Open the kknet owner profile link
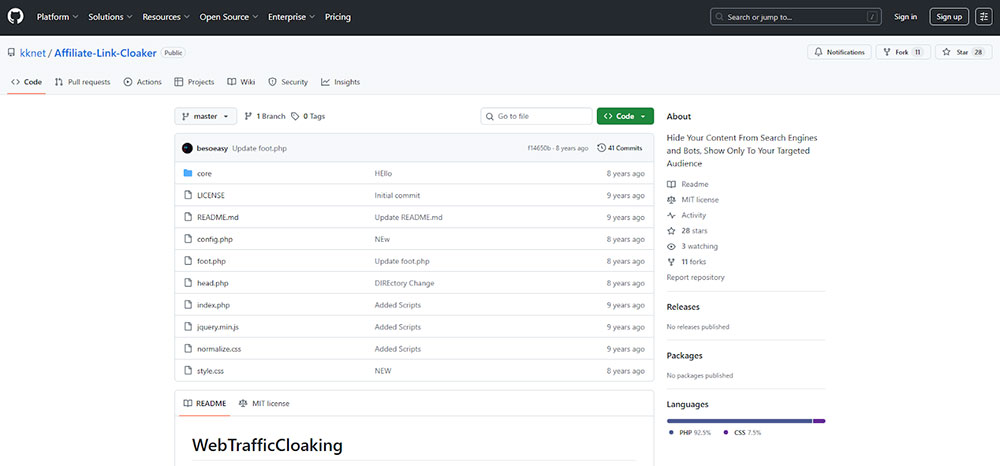 point(33,54)
